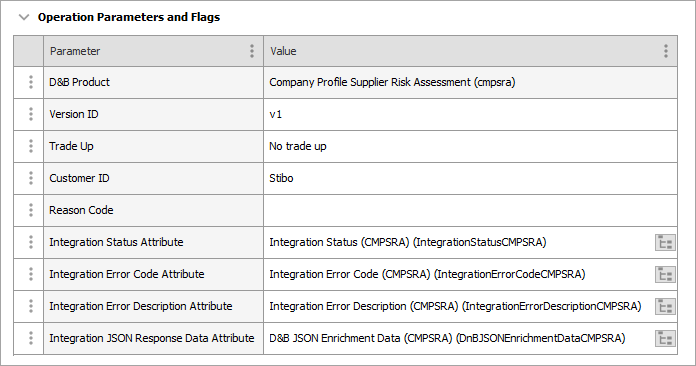
Task: Open row menu dots for Customer ID
Action: [31, 178]
